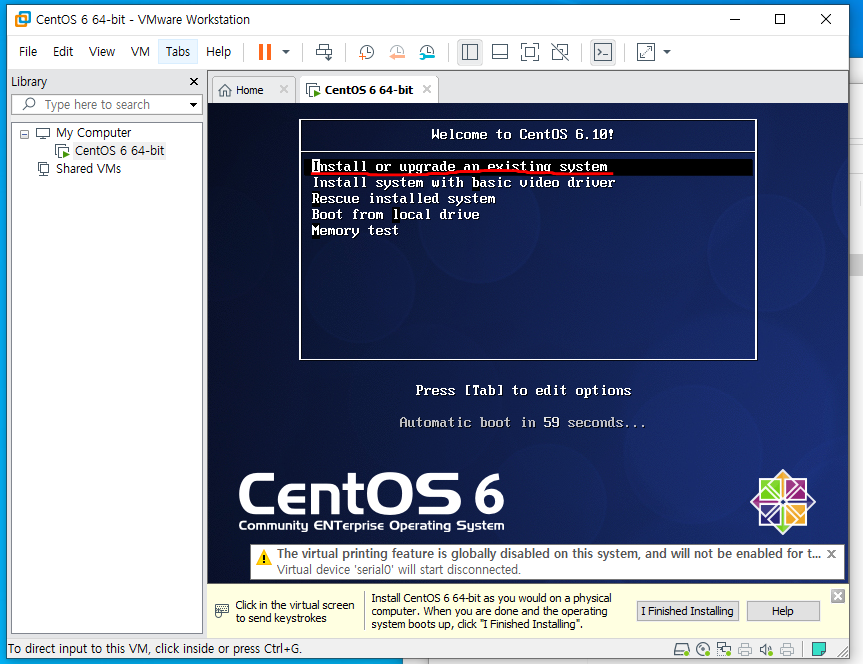Select 'Memory test' boot entry
This screenshot has height=664, width=863.
pyautogui.click(x=355, y=231)
